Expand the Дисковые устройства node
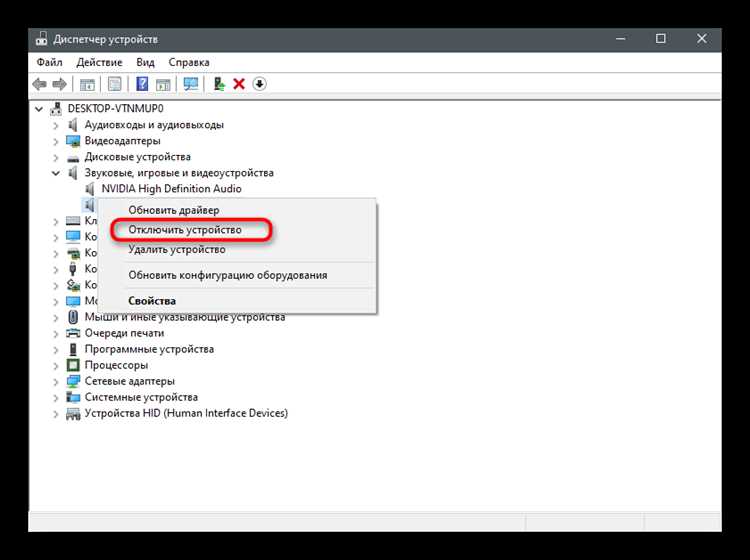The image size is (750, 560). coord(56,158)
